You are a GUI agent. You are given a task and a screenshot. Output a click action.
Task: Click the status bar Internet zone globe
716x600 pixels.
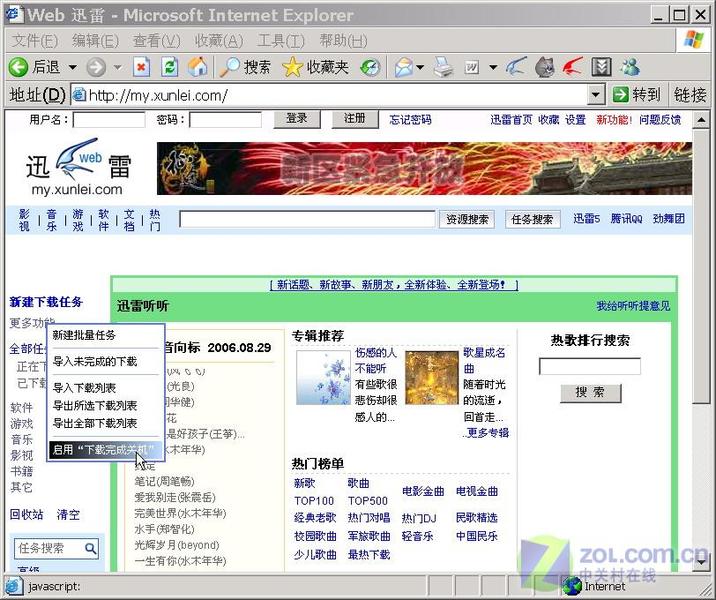click(x=572, y=586)
